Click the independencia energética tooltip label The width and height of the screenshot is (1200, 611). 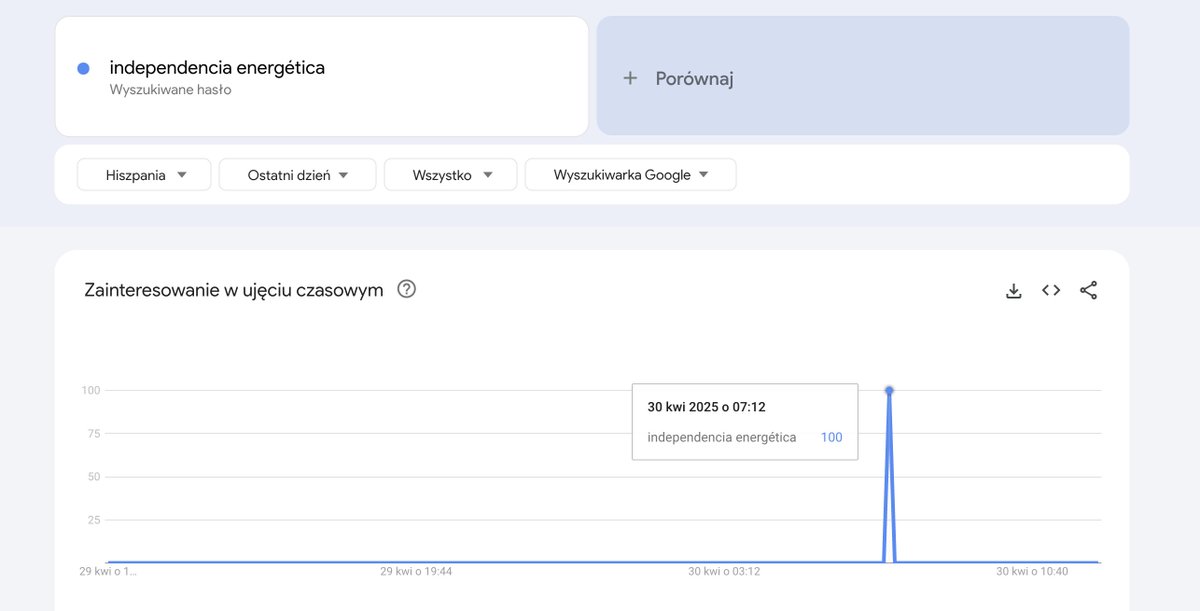[x=722, y=437]
